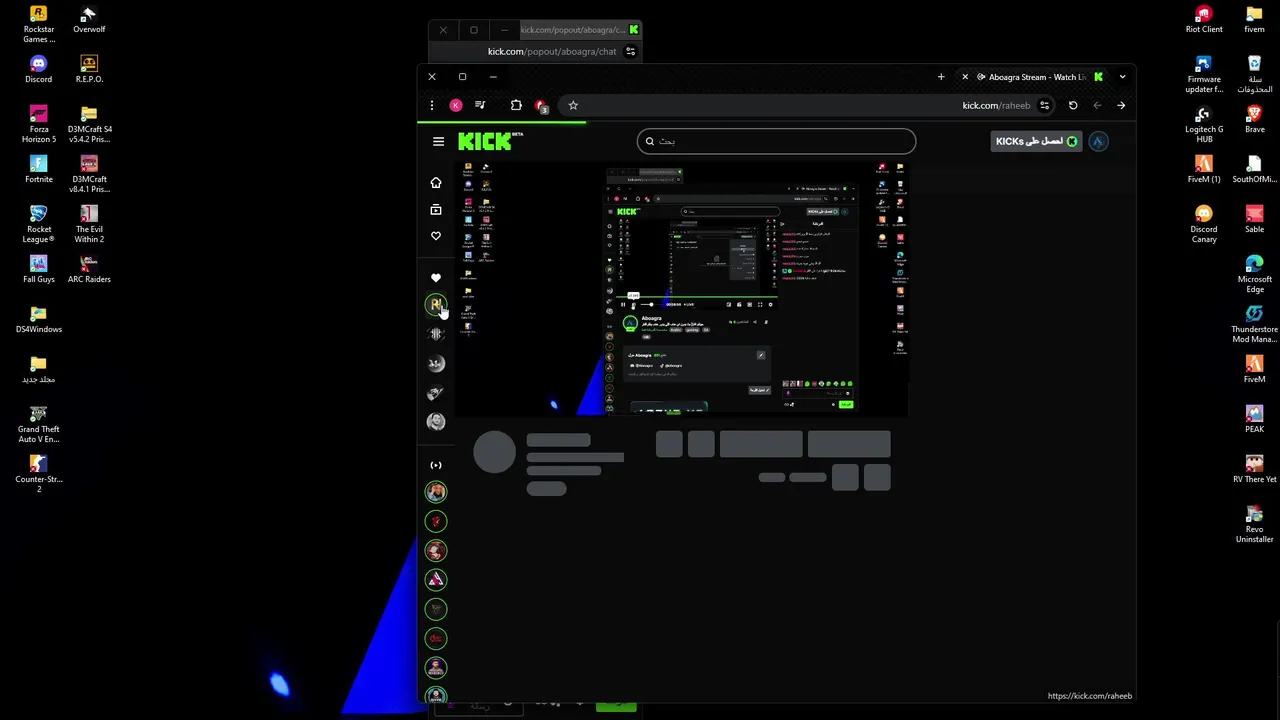Open Forza Horizon 5 desktop shortcut
Viewport: 1280px width, 720px height.
click(39, 125)
